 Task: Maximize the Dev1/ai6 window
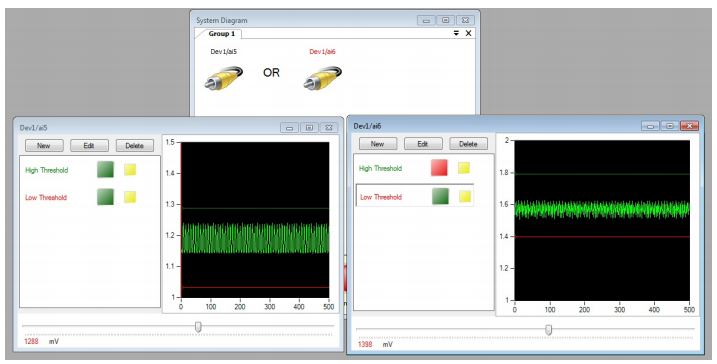coord(670,126)
